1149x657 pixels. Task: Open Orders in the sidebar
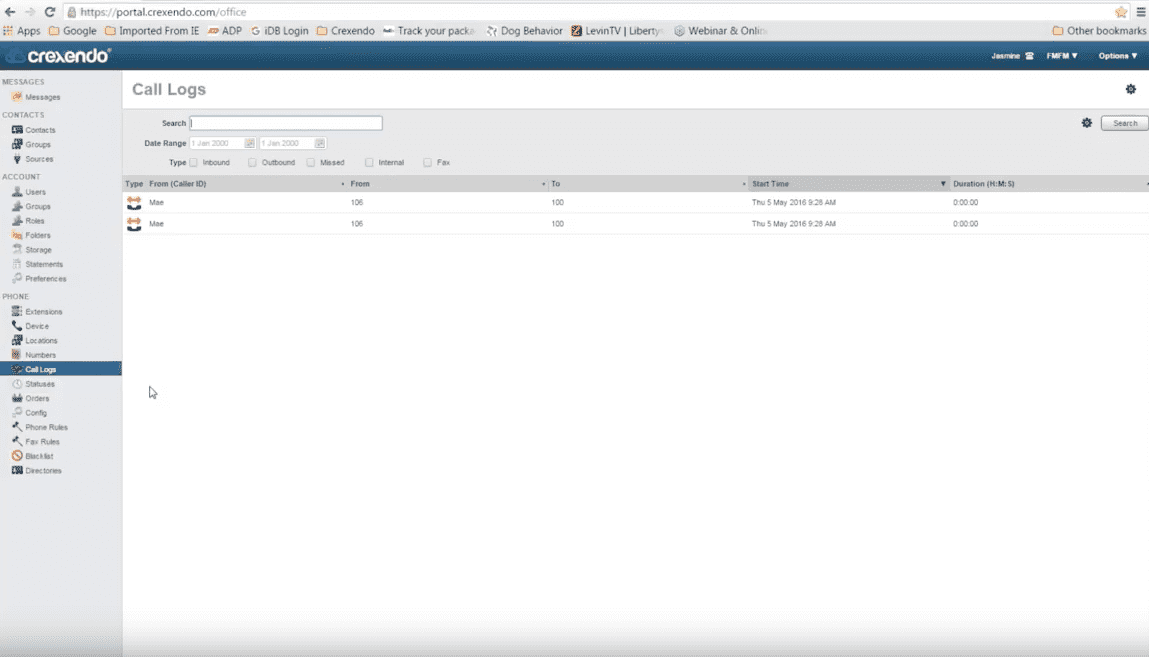pyautogui.click(x=37, y=398)
